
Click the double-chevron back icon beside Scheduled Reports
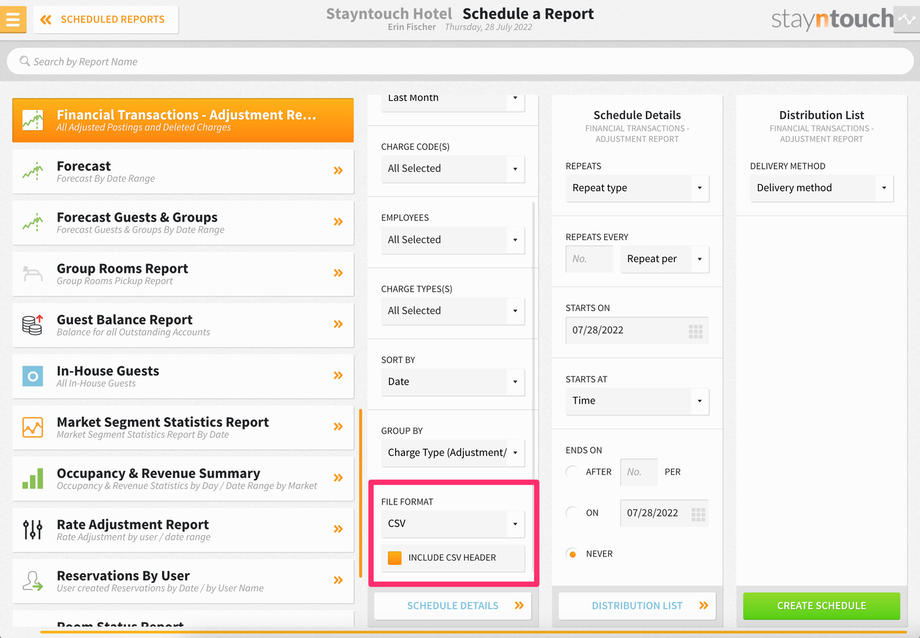point(46,19)
